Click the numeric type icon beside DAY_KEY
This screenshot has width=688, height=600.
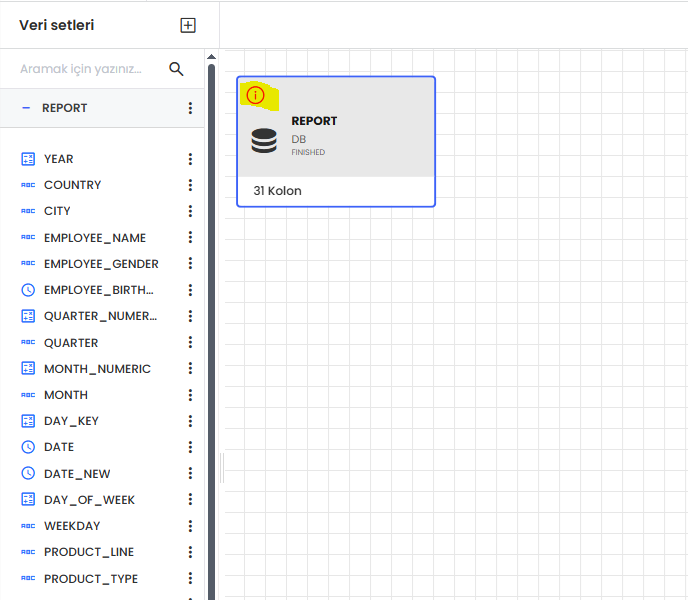(28, 421)
